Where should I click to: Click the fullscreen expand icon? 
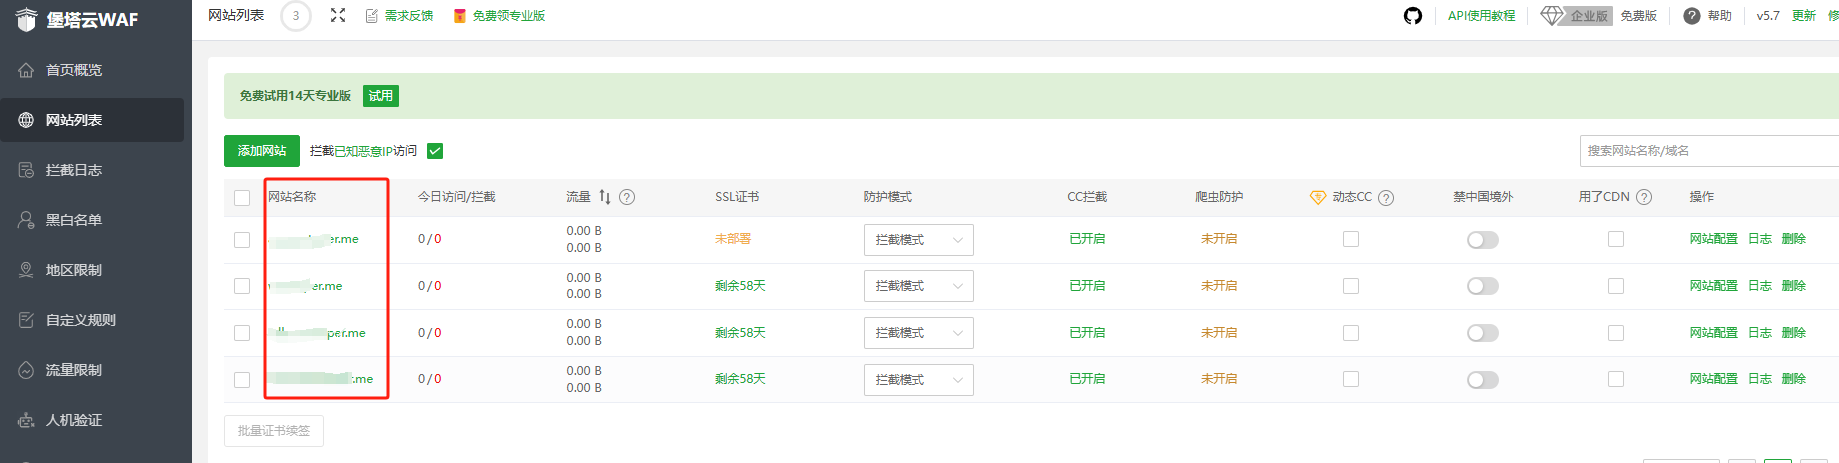[x=338, y=16]
